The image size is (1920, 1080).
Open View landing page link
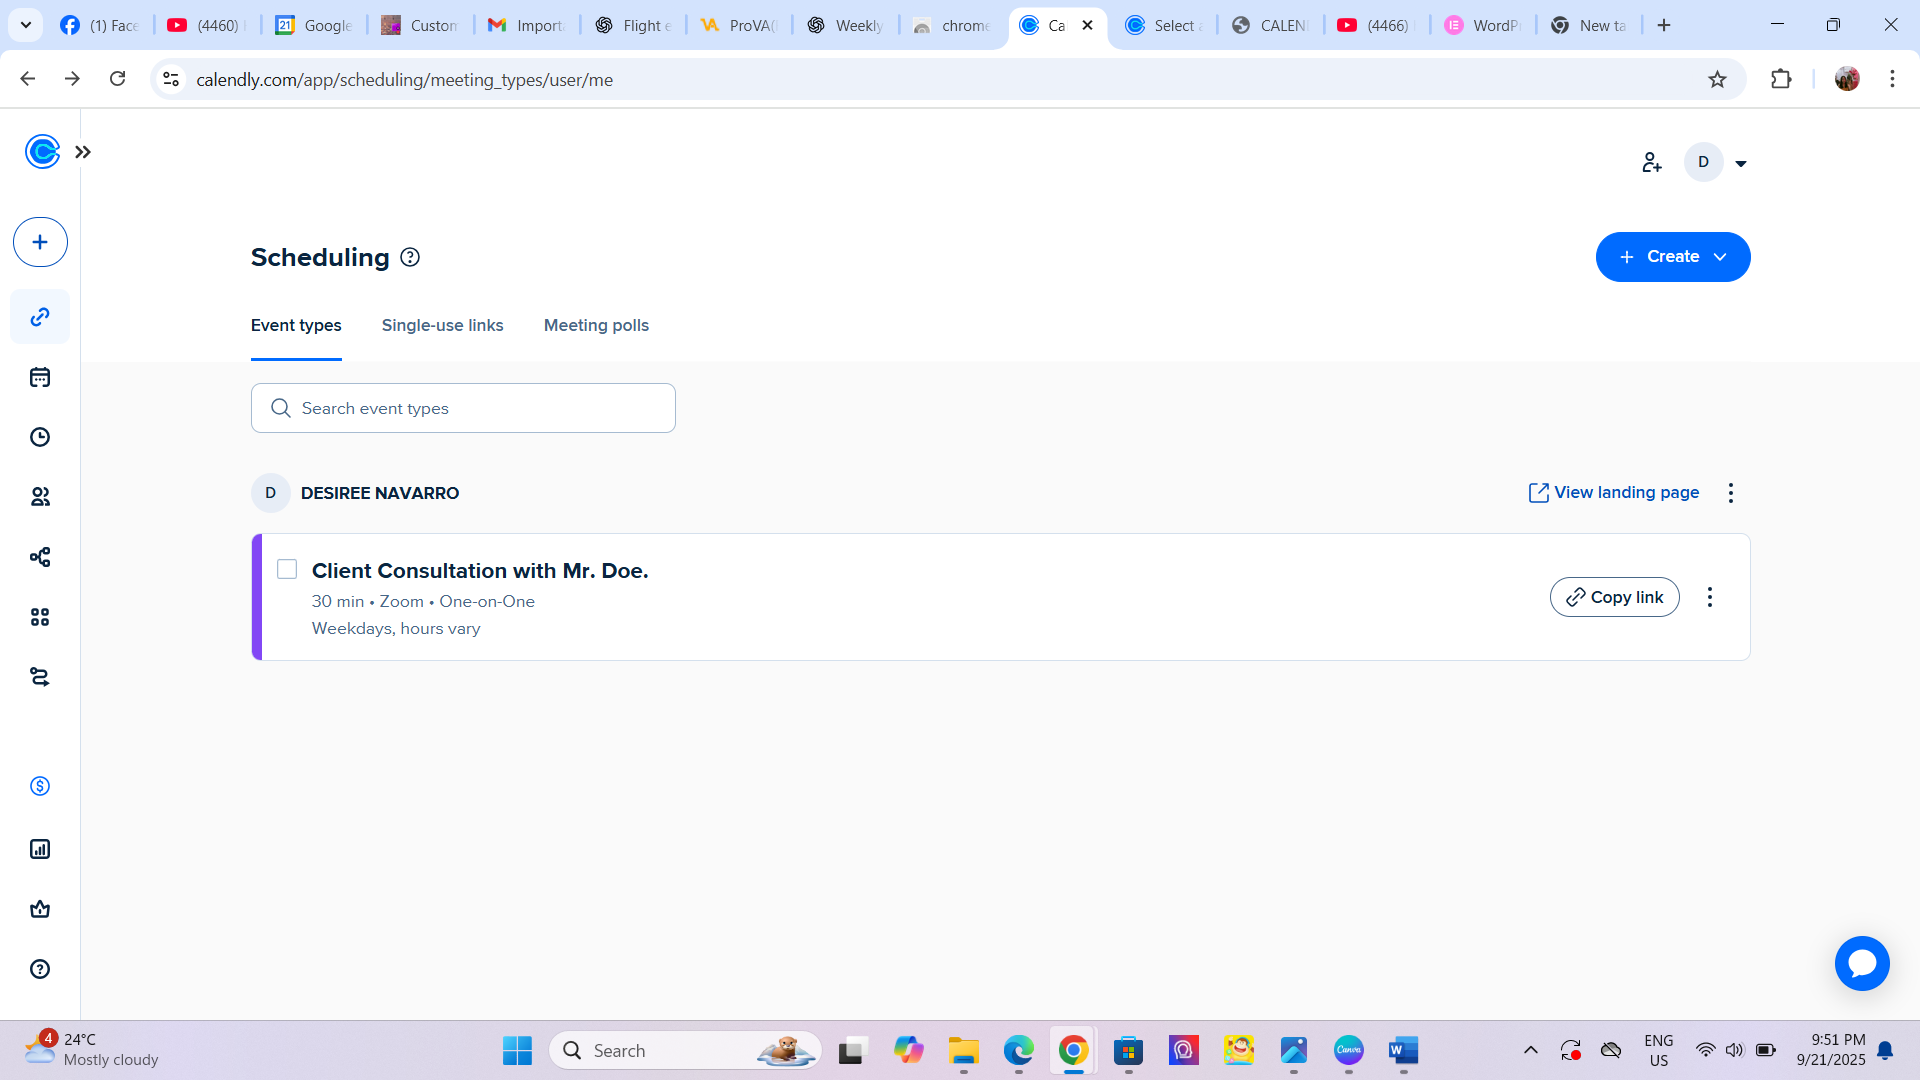pyautogui.click(x=1614, y=492)
